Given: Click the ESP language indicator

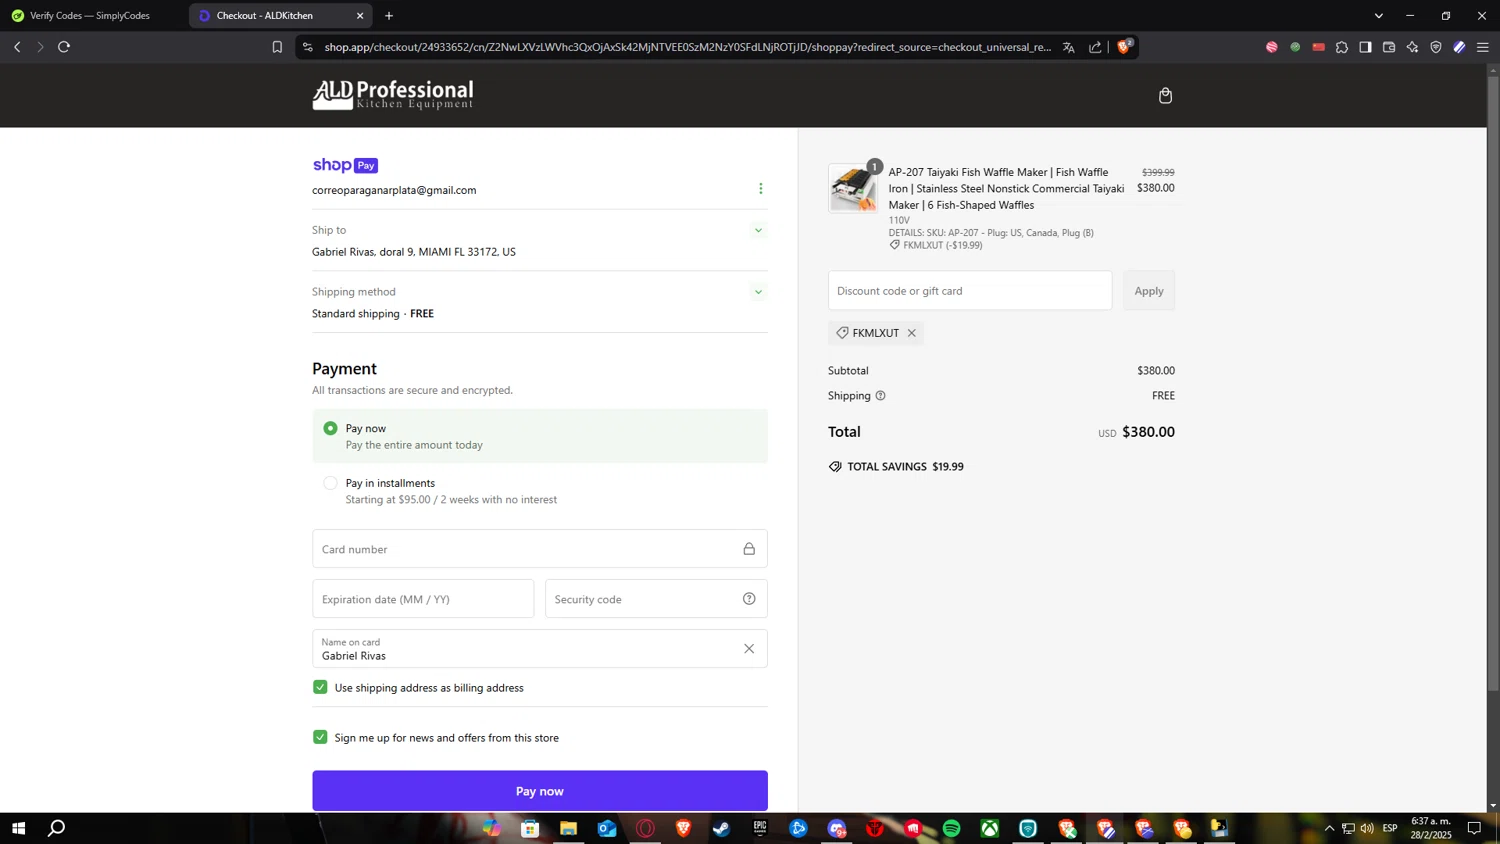Looking at the screenshot, I should click(x=1390, y=828).
